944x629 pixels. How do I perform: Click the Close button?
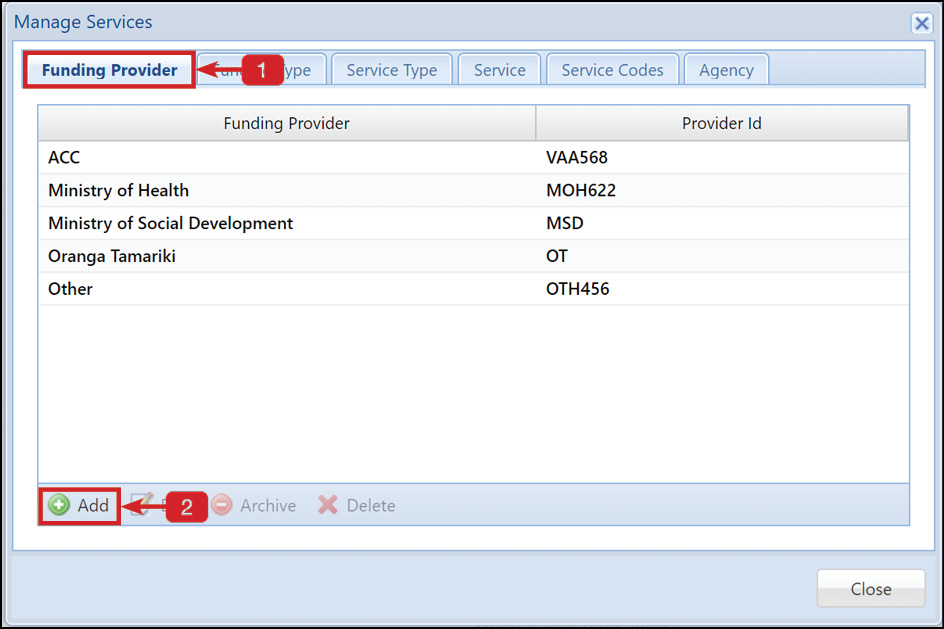tap(871, 589)
